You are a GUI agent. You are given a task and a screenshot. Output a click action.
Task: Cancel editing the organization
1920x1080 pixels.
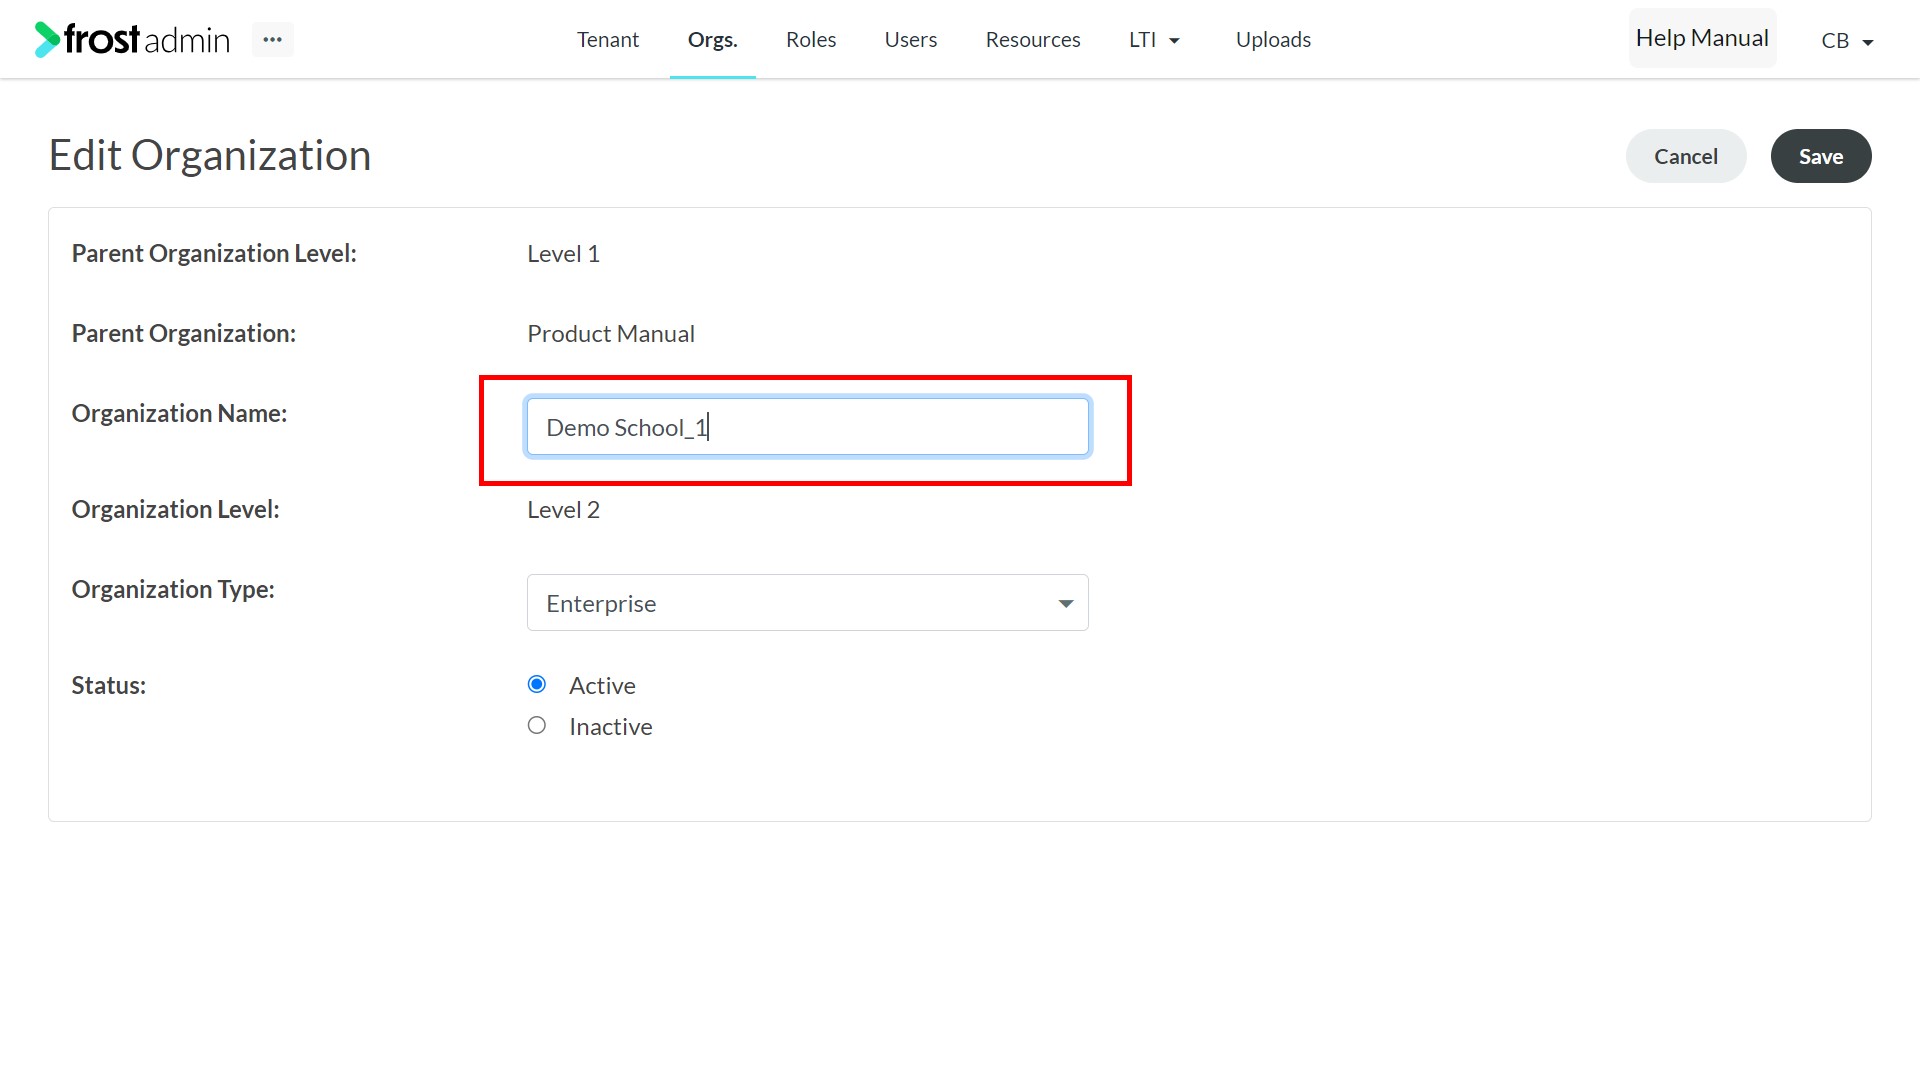[x=1685, y=156]
